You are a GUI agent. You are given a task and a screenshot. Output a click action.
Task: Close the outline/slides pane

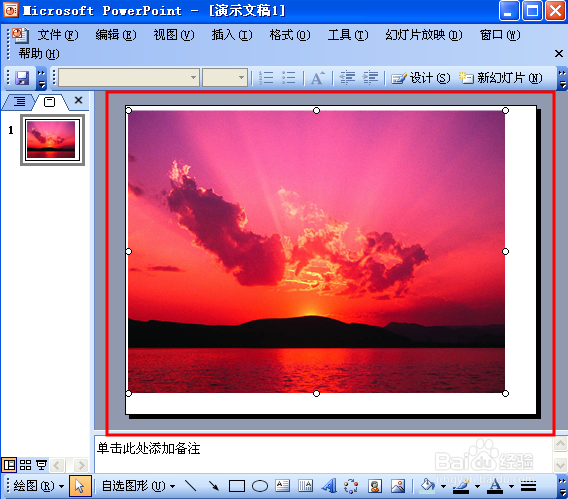point(78,100)
